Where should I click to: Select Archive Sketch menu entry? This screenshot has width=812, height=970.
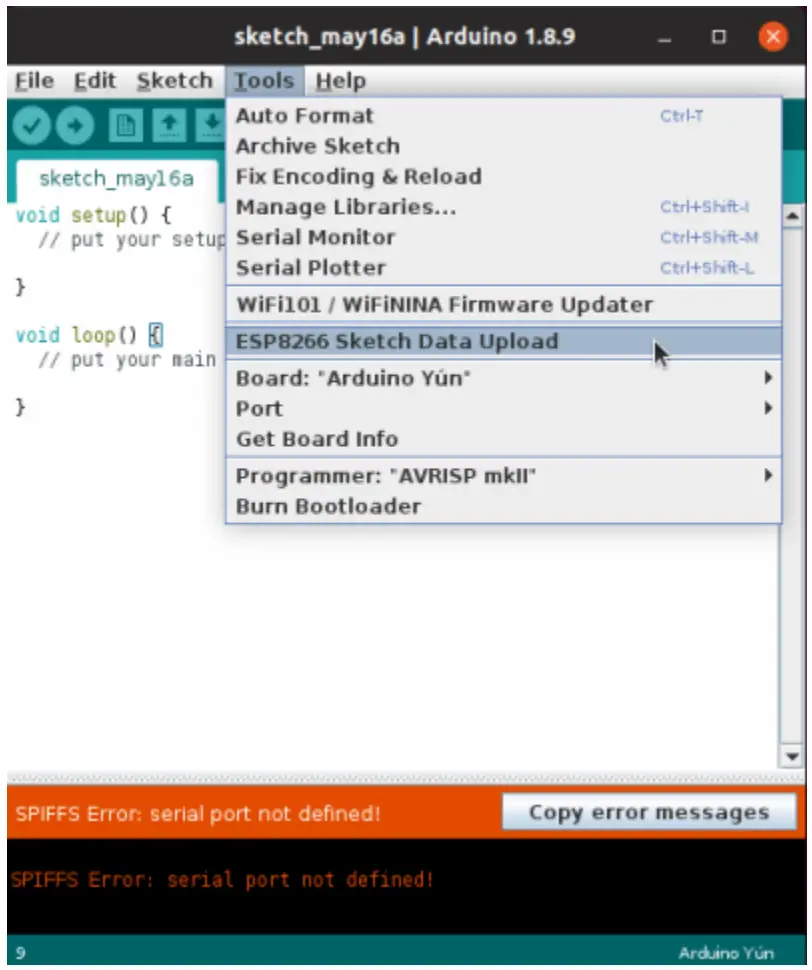pos(503,146)
